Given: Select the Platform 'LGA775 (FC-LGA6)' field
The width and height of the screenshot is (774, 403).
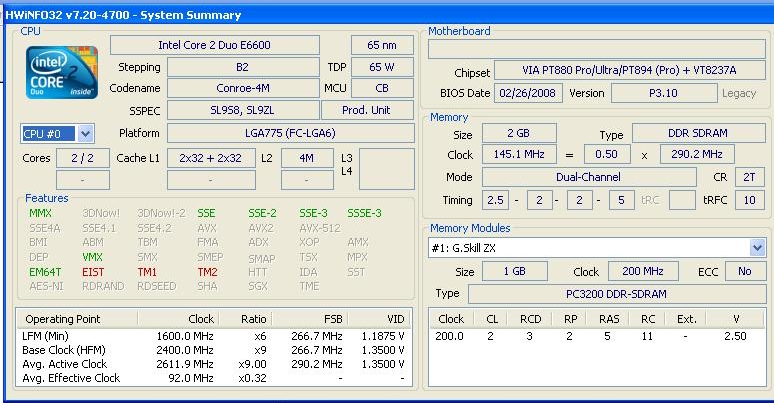Looking at the screenshot, I should pyautogui.click(x=290, y=133).
